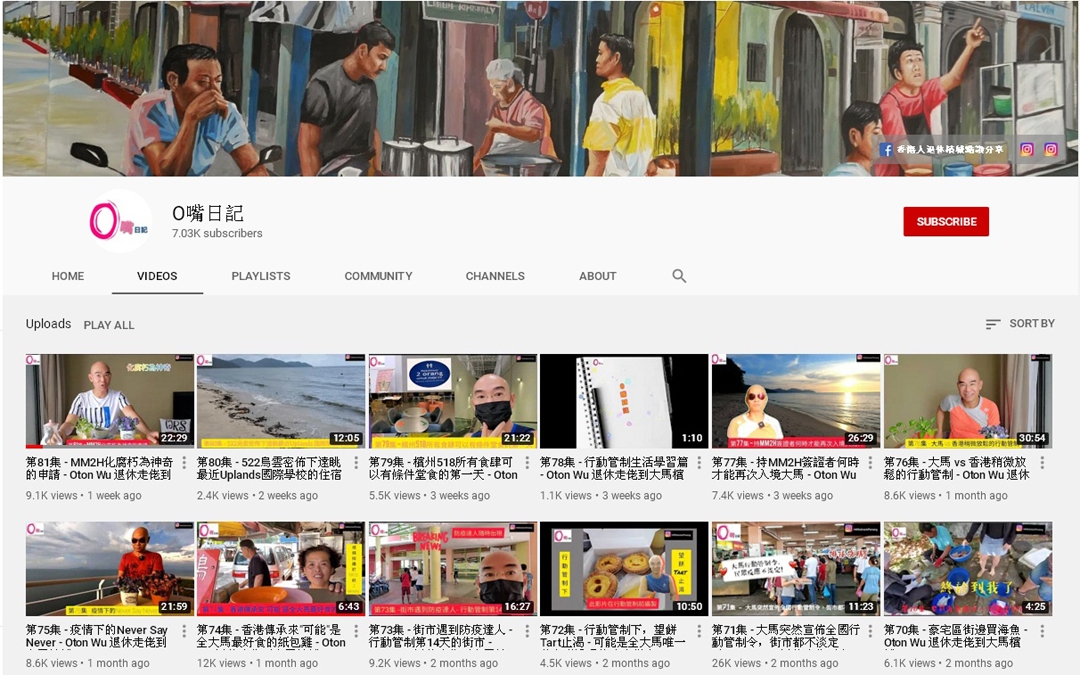Open the second Instagram icon in banner
This screenshot has height=675, width=1080.
1051,149
